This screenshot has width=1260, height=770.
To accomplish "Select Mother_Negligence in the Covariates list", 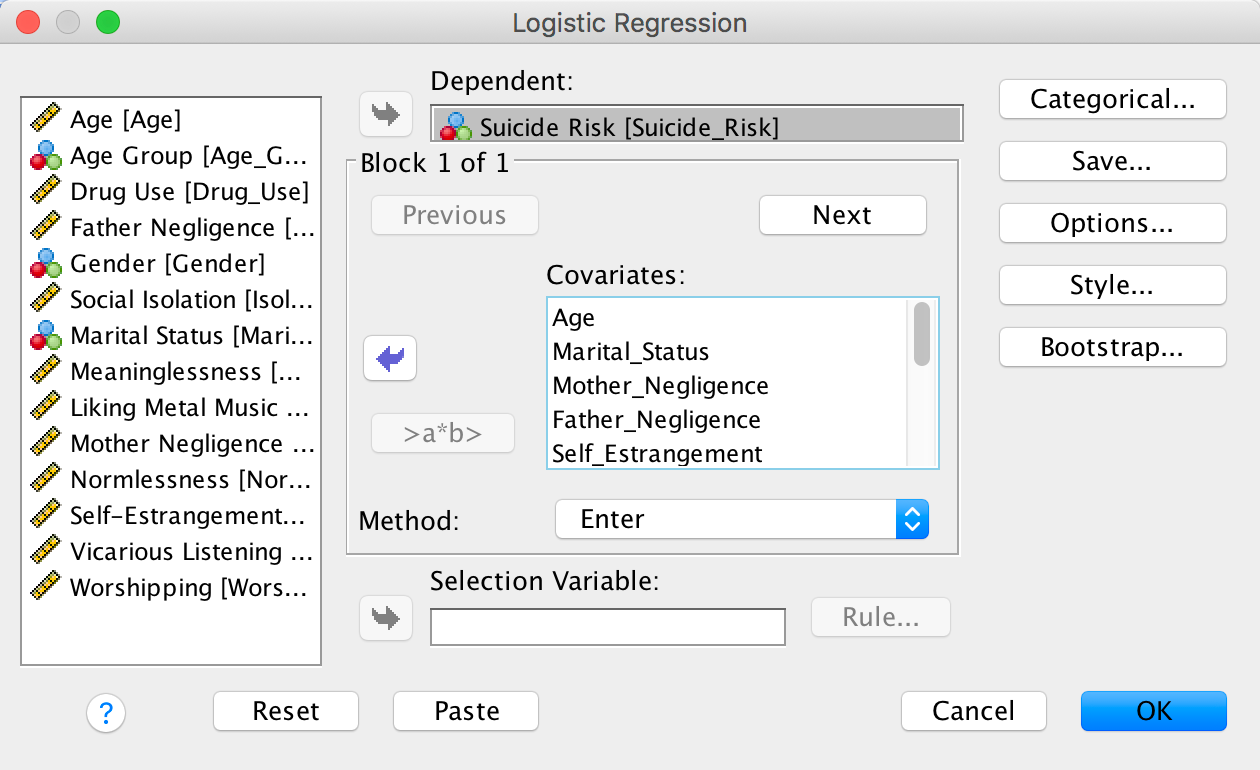I will point(660,386).
